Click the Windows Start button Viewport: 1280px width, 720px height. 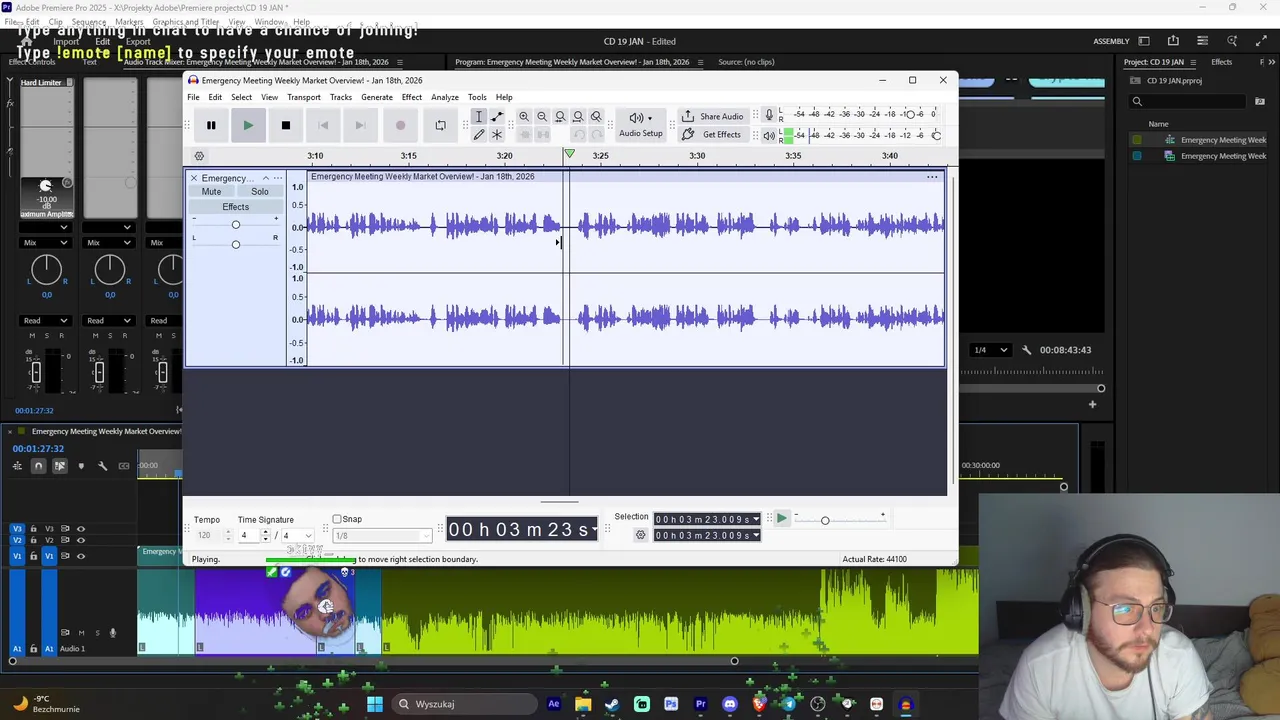[374, 704]
